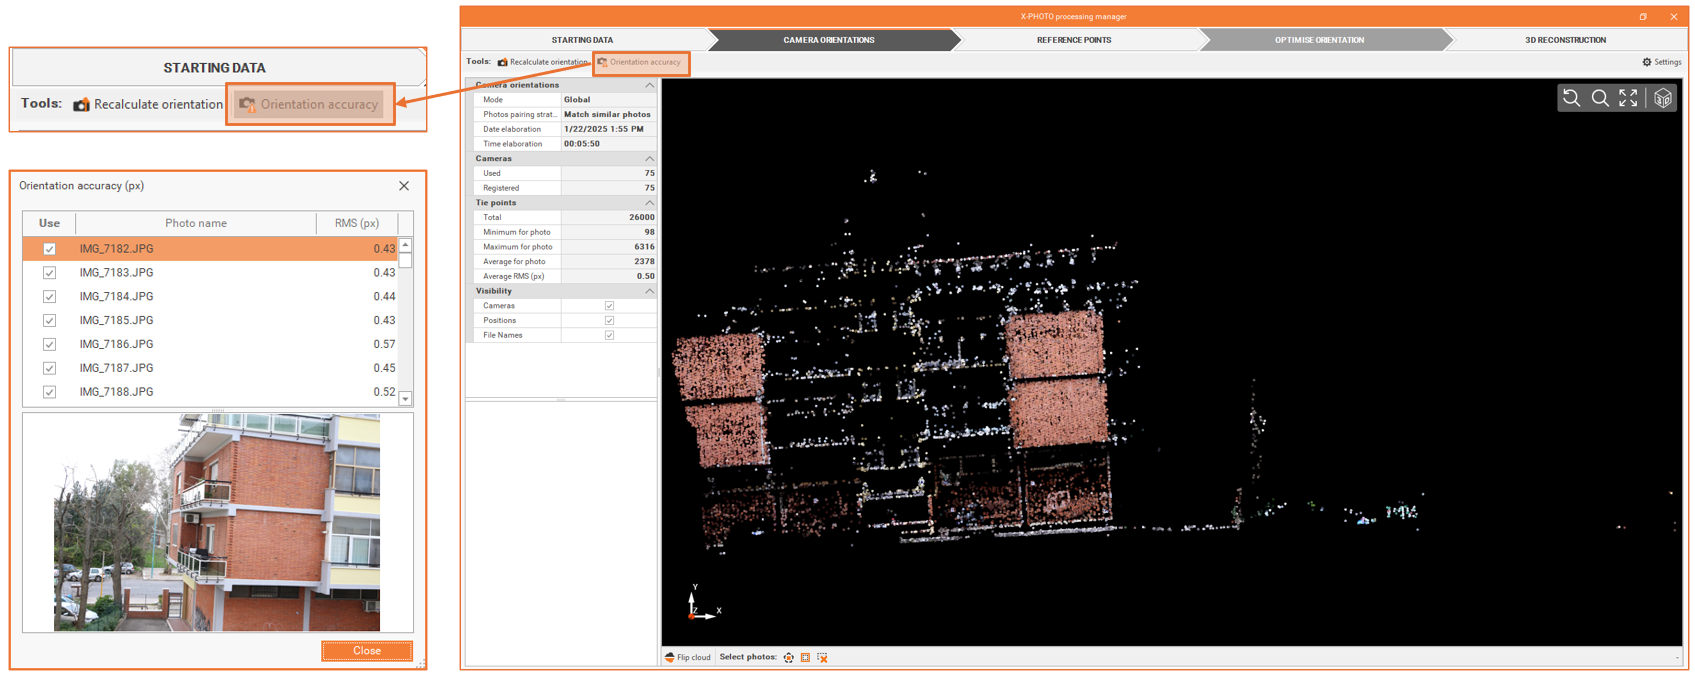The width and height of the screenshot is (1695, 677).
Task: Collapse the Cameras section
Action: 649,159
